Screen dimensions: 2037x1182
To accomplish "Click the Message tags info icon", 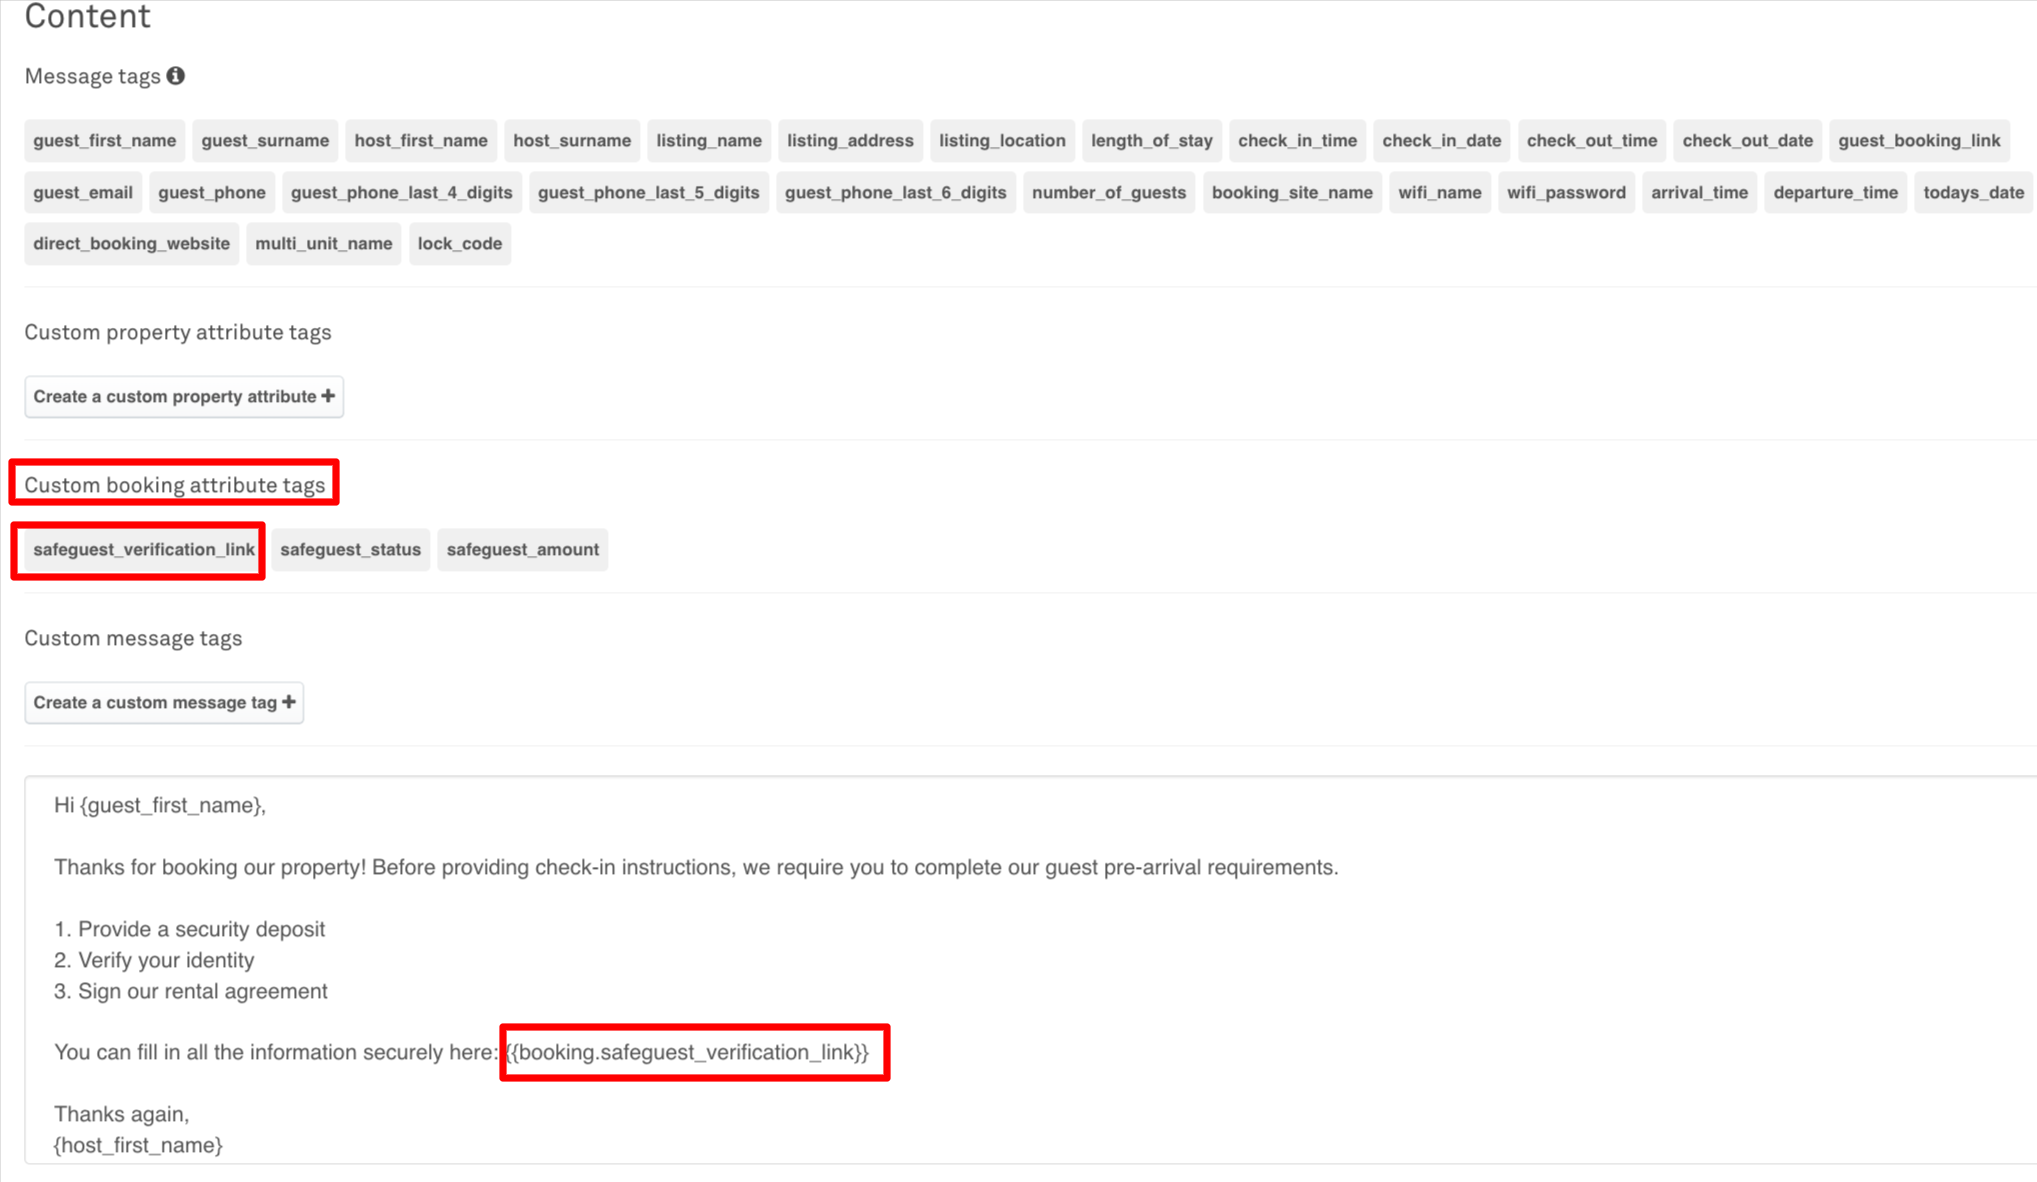I will (176, 76).
